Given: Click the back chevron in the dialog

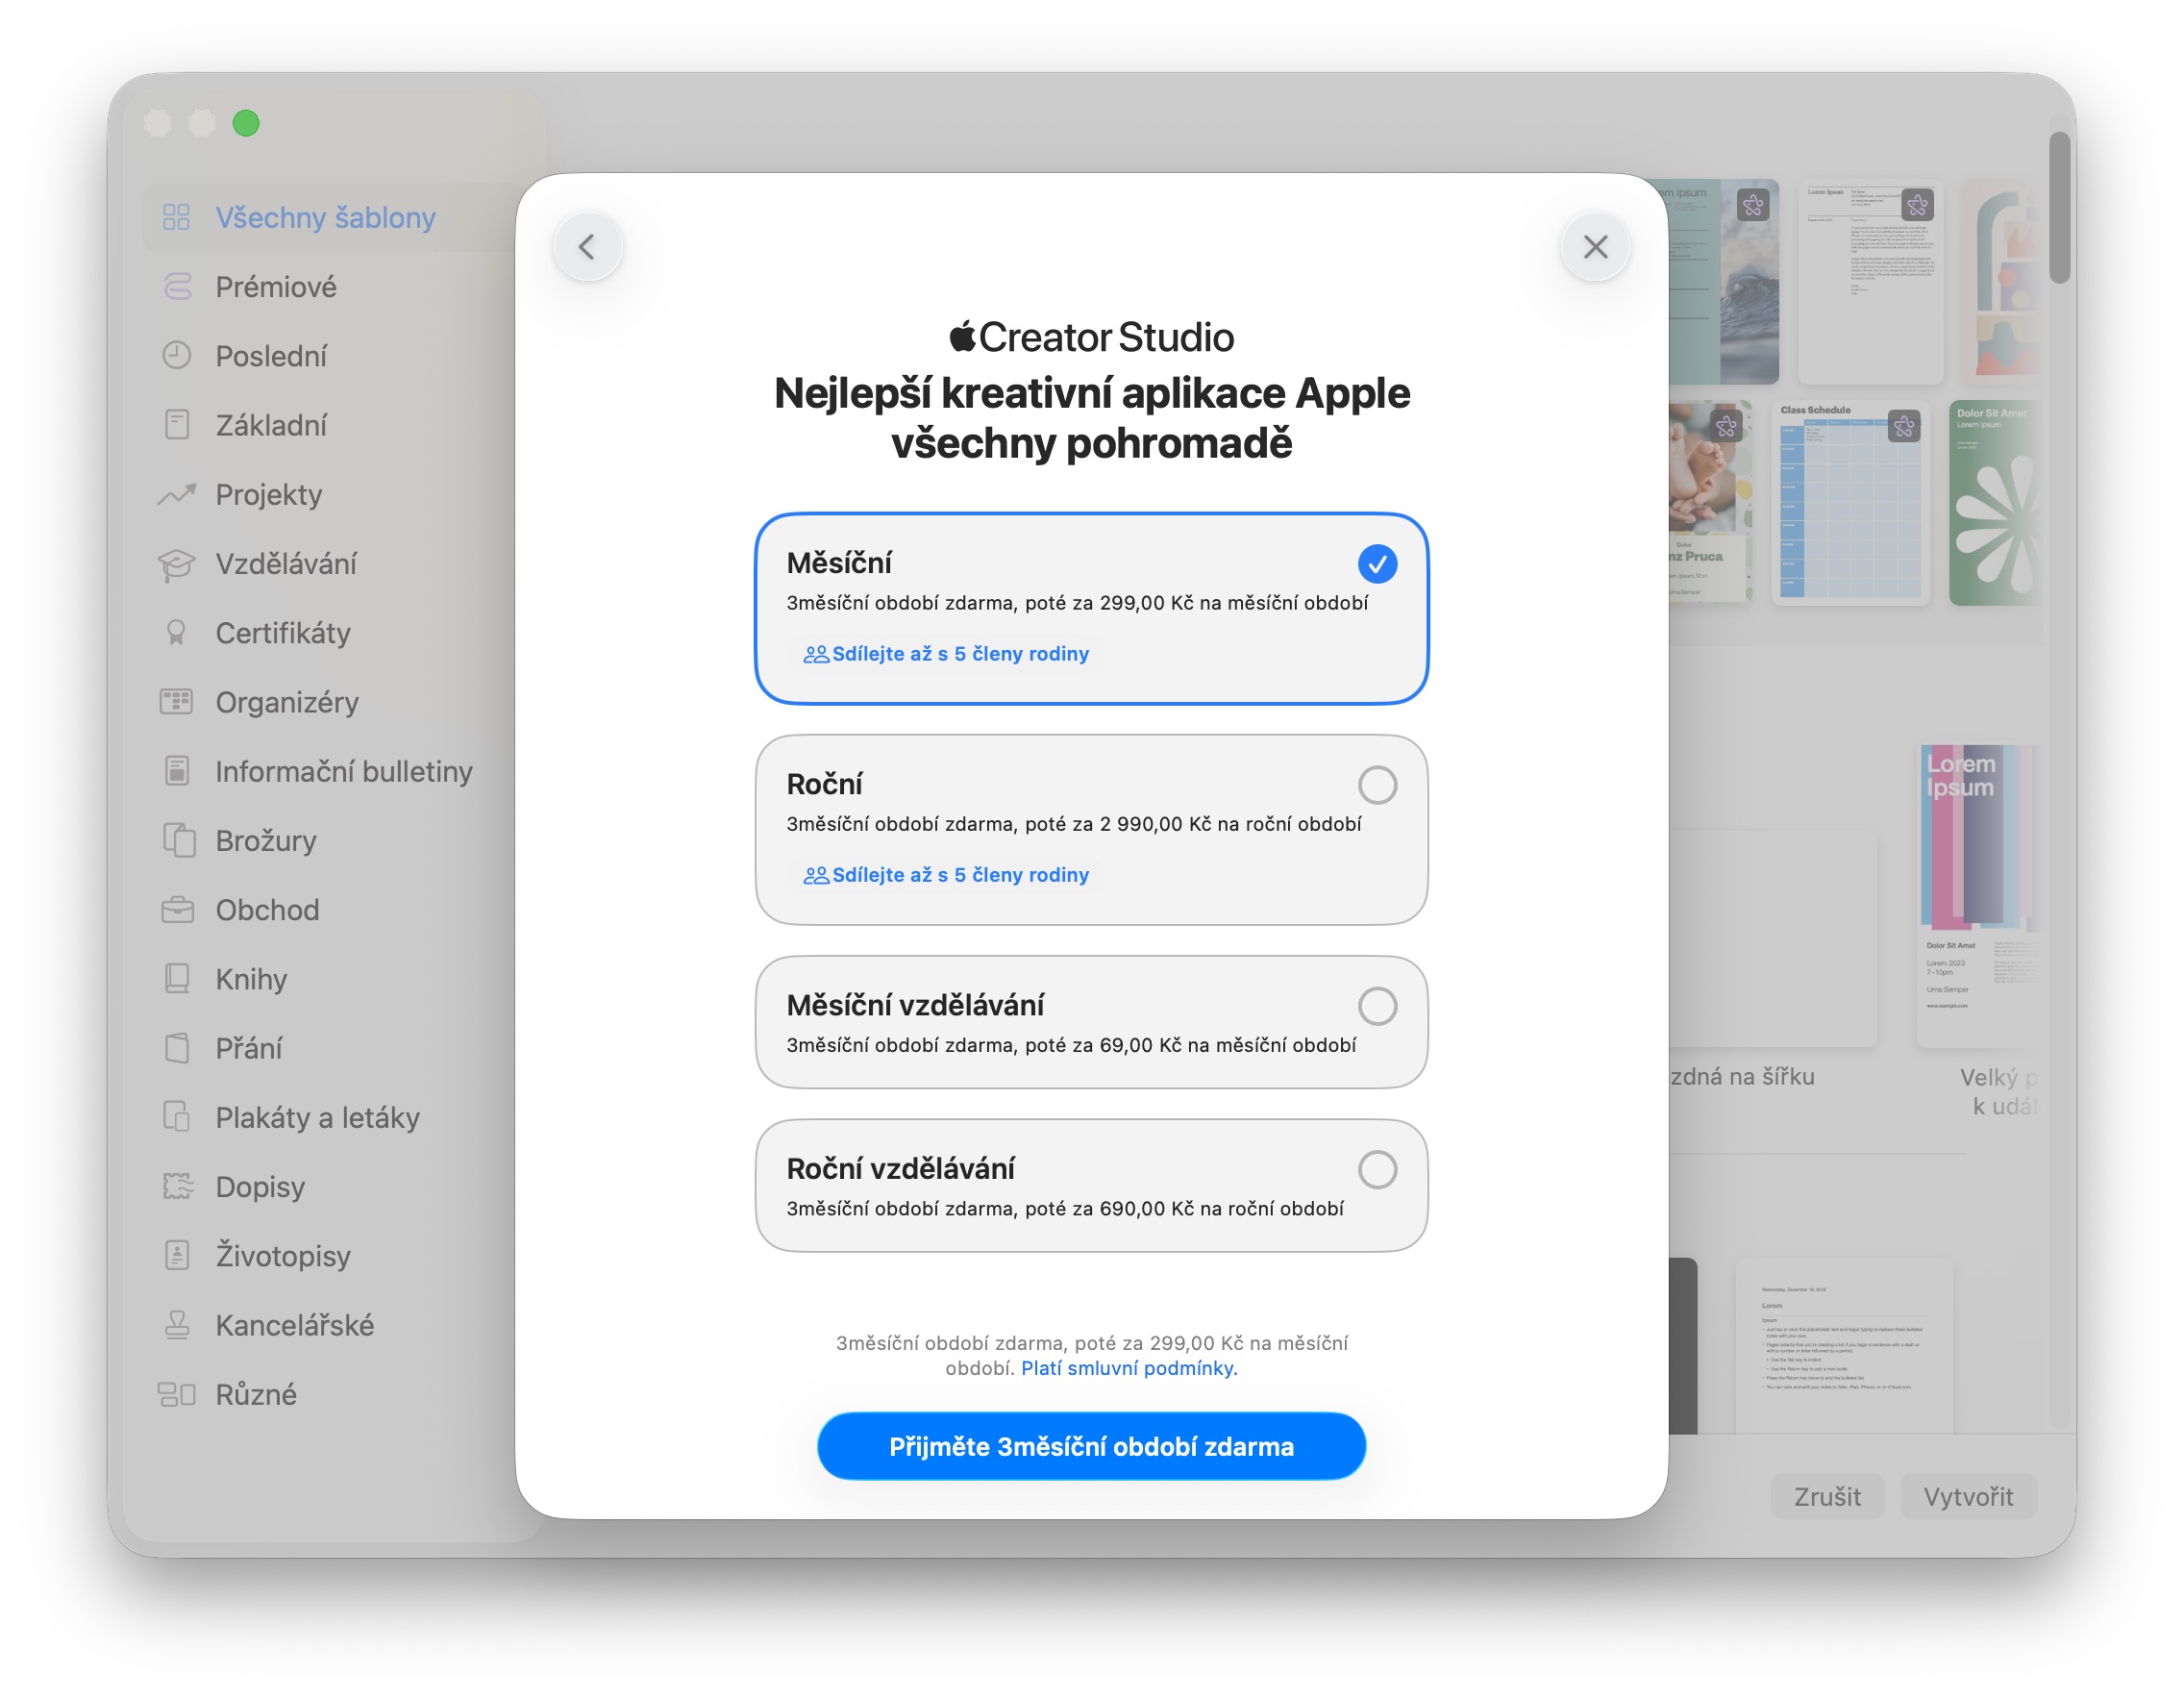Looking at the screenshot, I should pos(587,247).
